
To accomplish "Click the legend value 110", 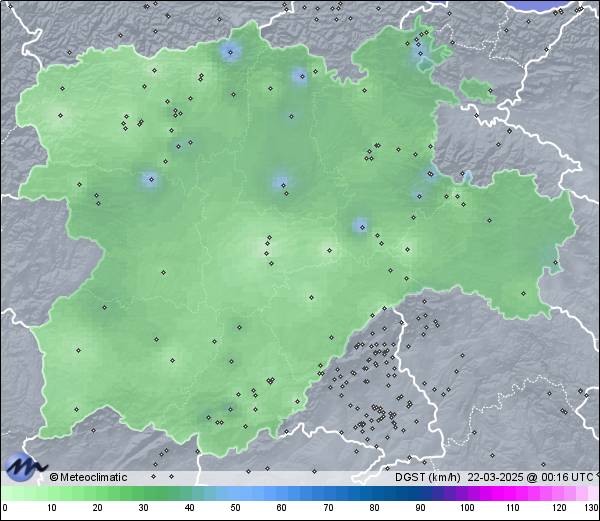I will (513, 508).
